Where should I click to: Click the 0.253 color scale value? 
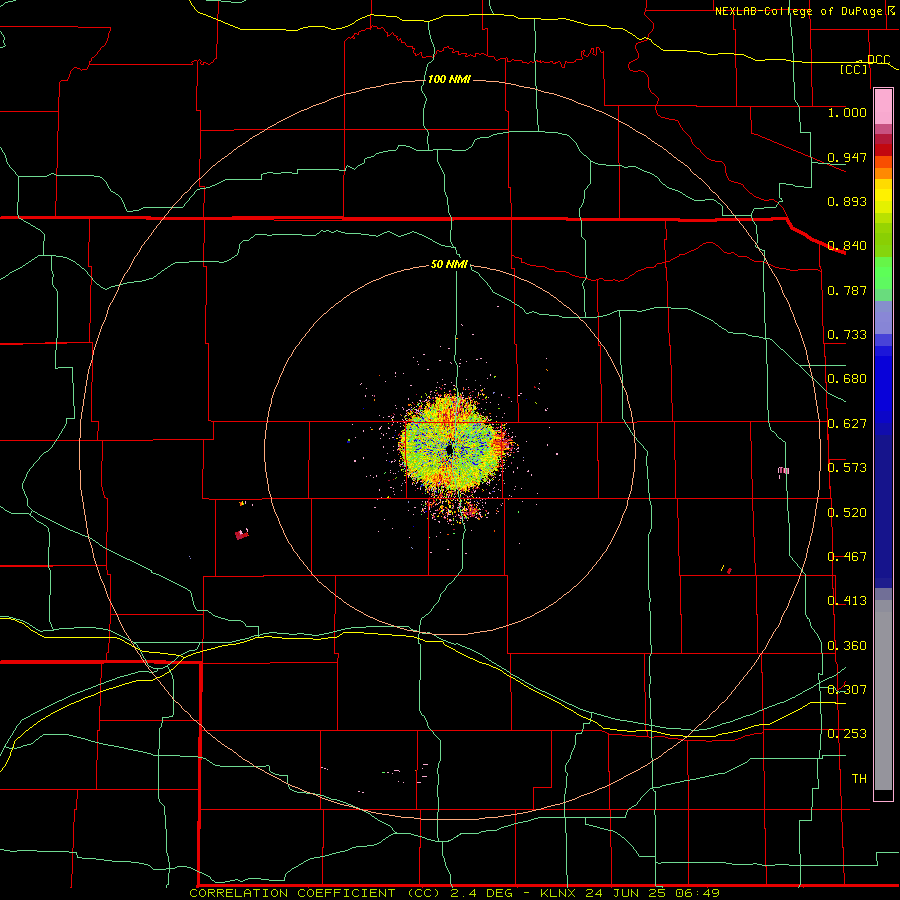[847, 734]
